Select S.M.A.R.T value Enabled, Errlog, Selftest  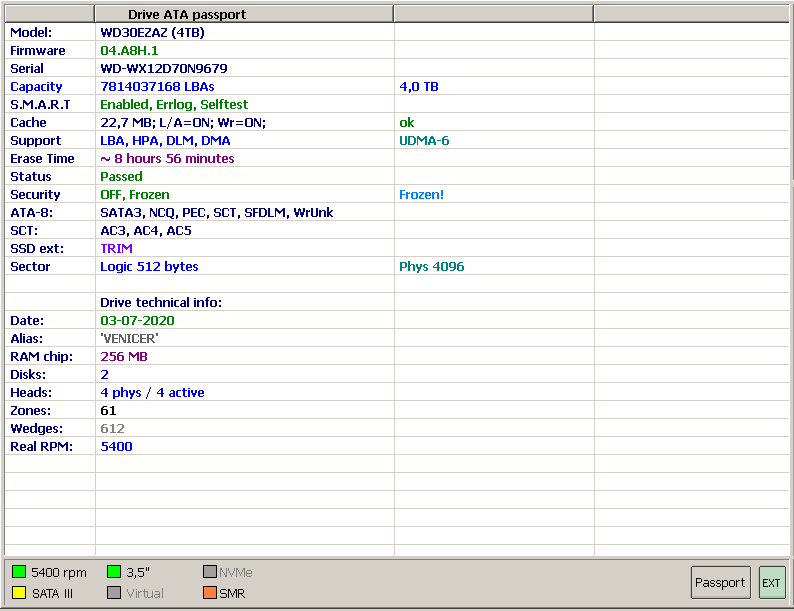pyautogui.click(x=174, y=104)
